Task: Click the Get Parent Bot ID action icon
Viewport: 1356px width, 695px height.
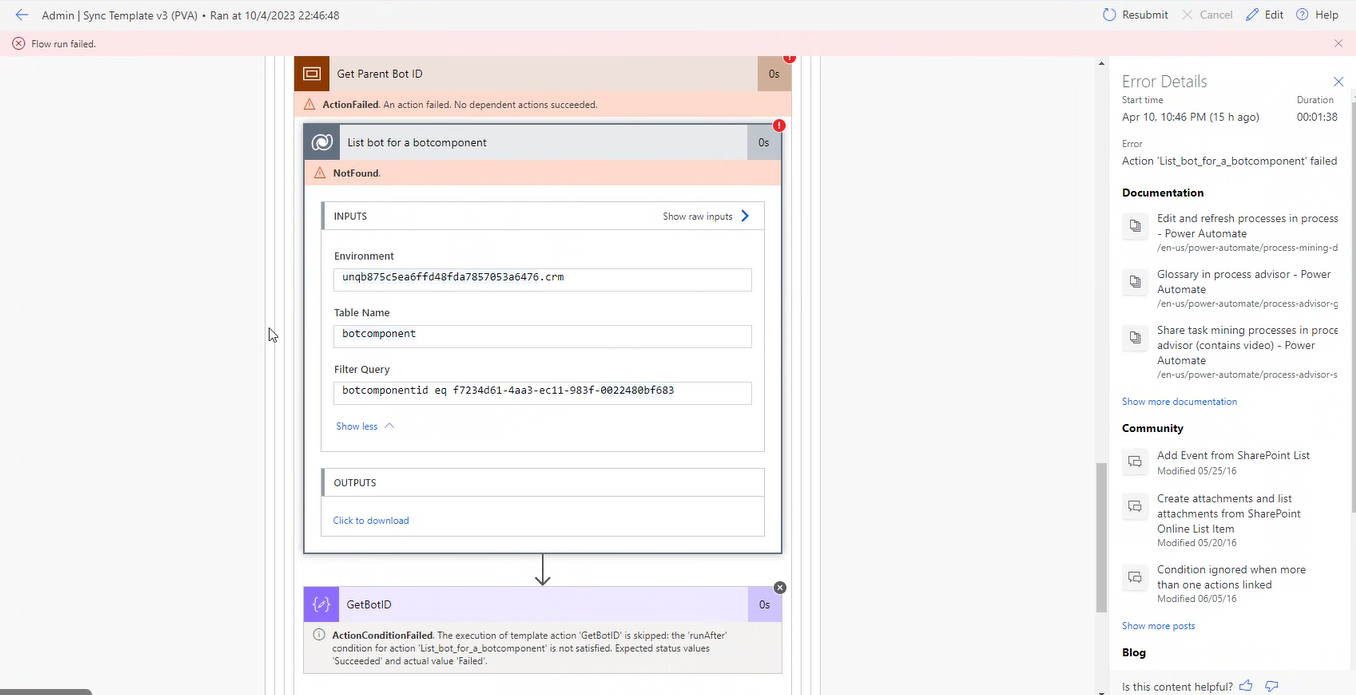Action: [311, 73]
